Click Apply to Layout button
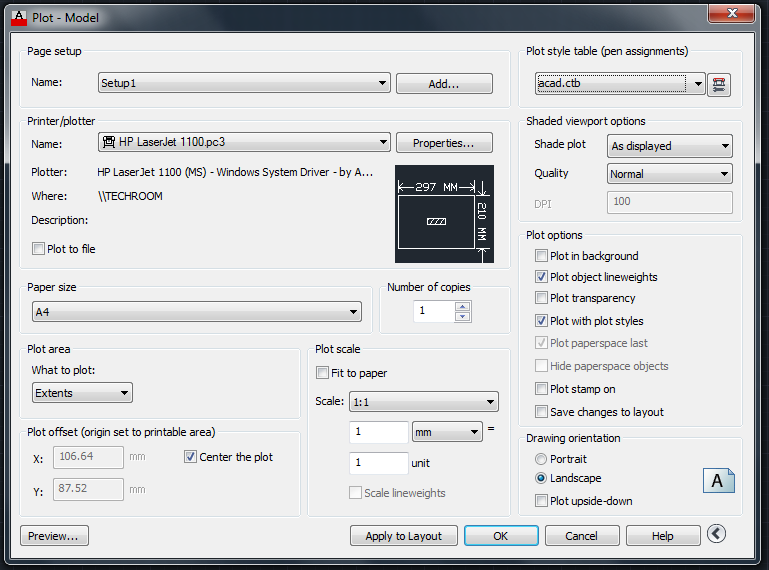Image resolution: width=769 pixels, height=570 pixels. [x=404, y=536]
